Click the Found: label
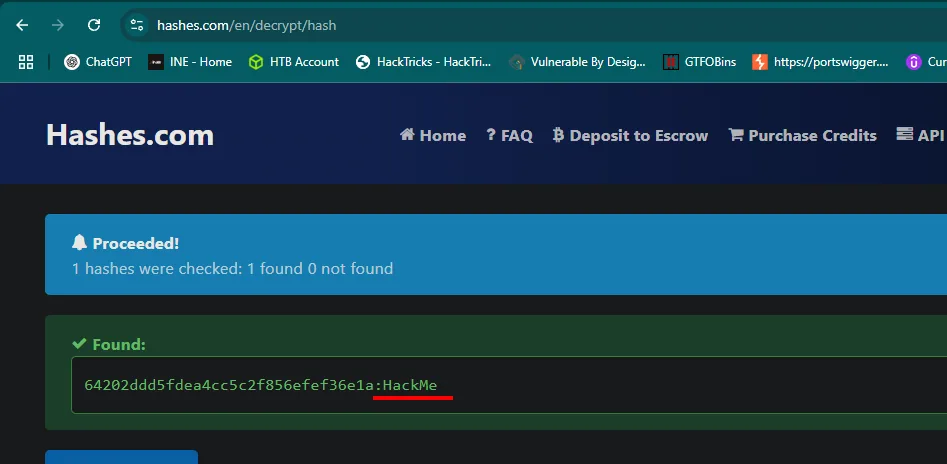947x464 pixels. [119, 345]
